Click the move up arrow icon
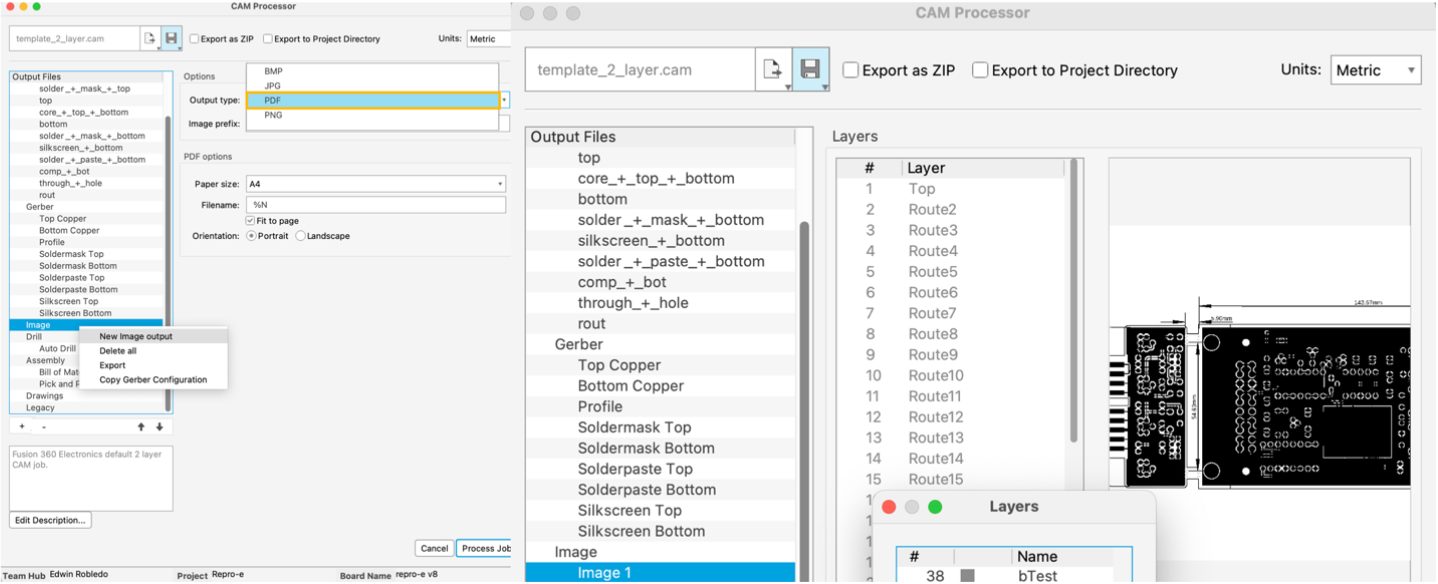 click(141, 427)
